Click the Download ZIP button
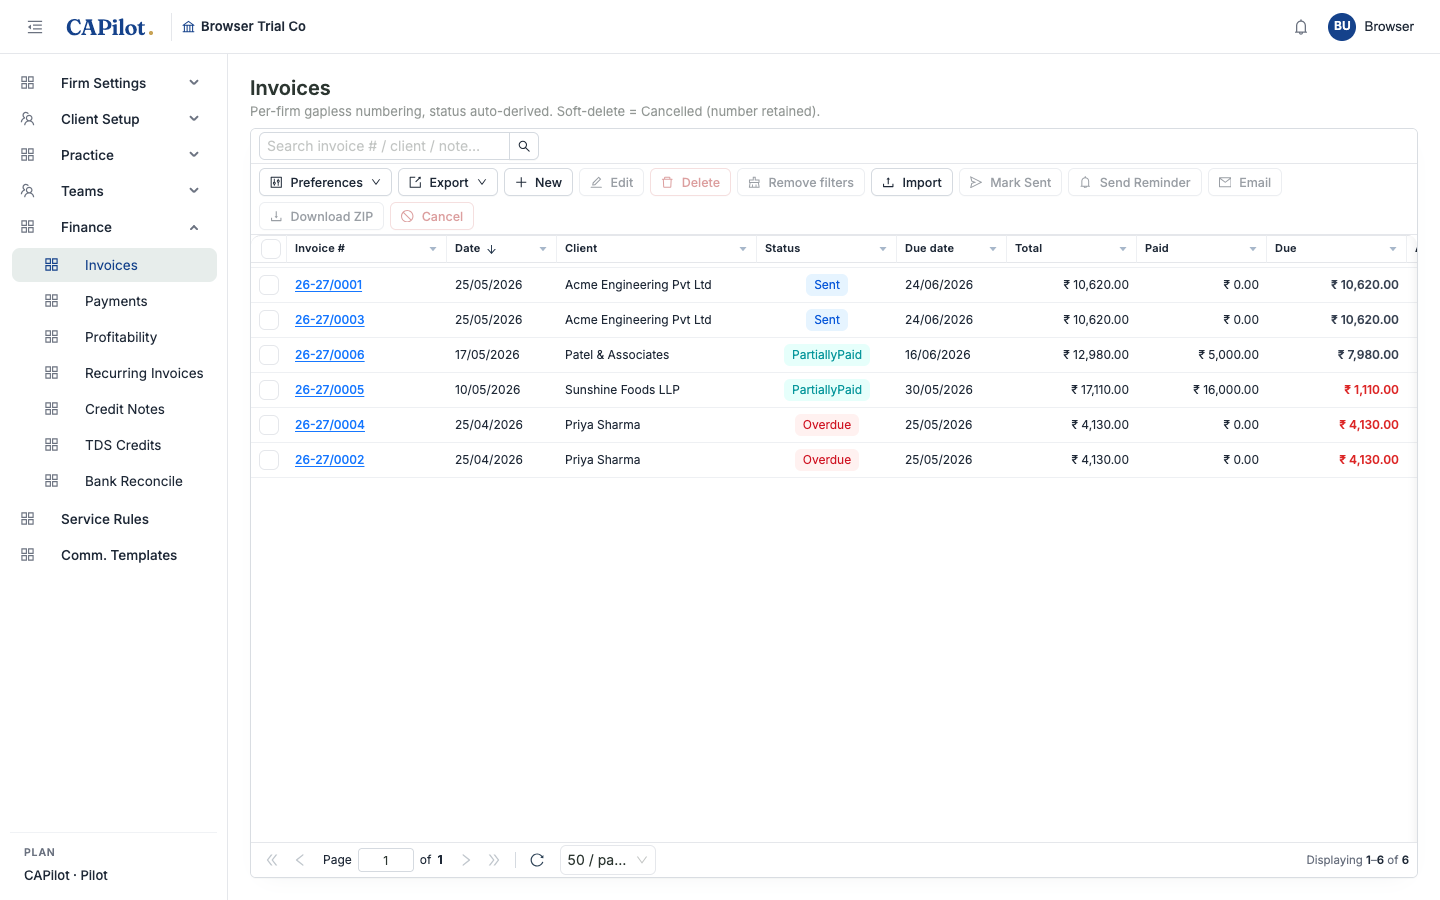Image resolution: width=1440 pixels, height=900 pixels. [321, 216]
